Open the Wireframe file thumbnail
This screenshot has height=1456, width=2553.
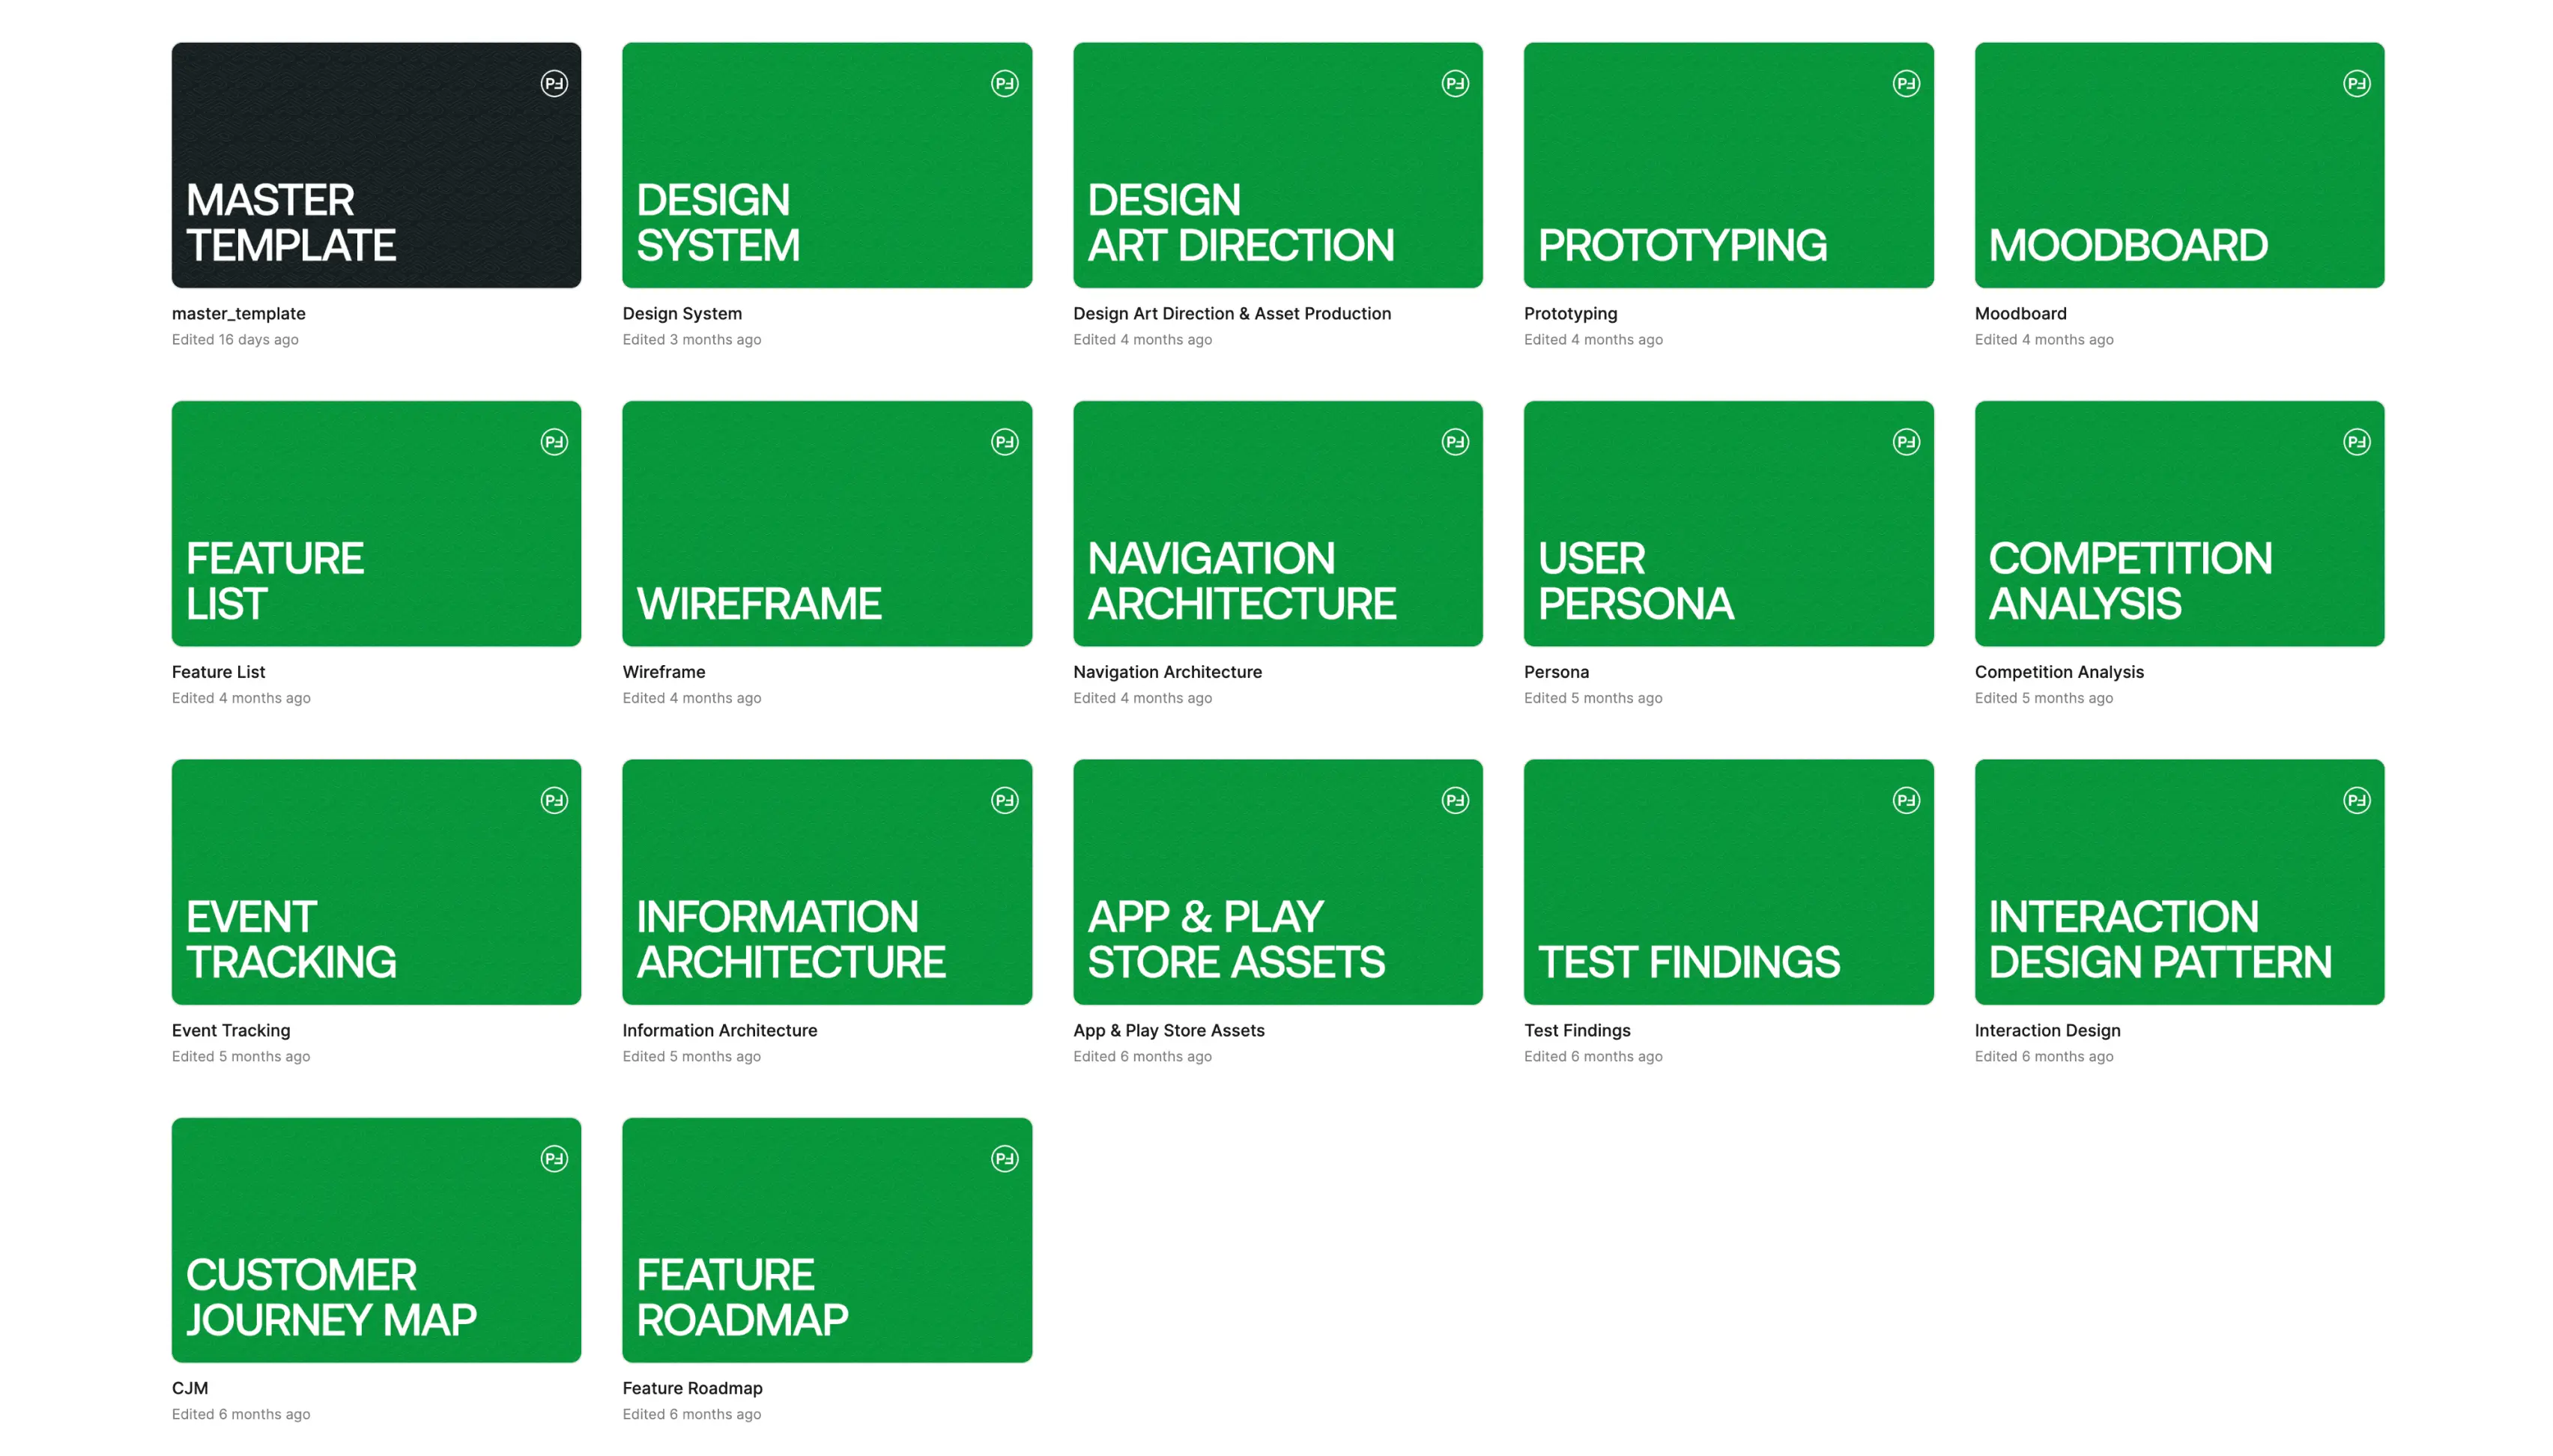[827, 523]
